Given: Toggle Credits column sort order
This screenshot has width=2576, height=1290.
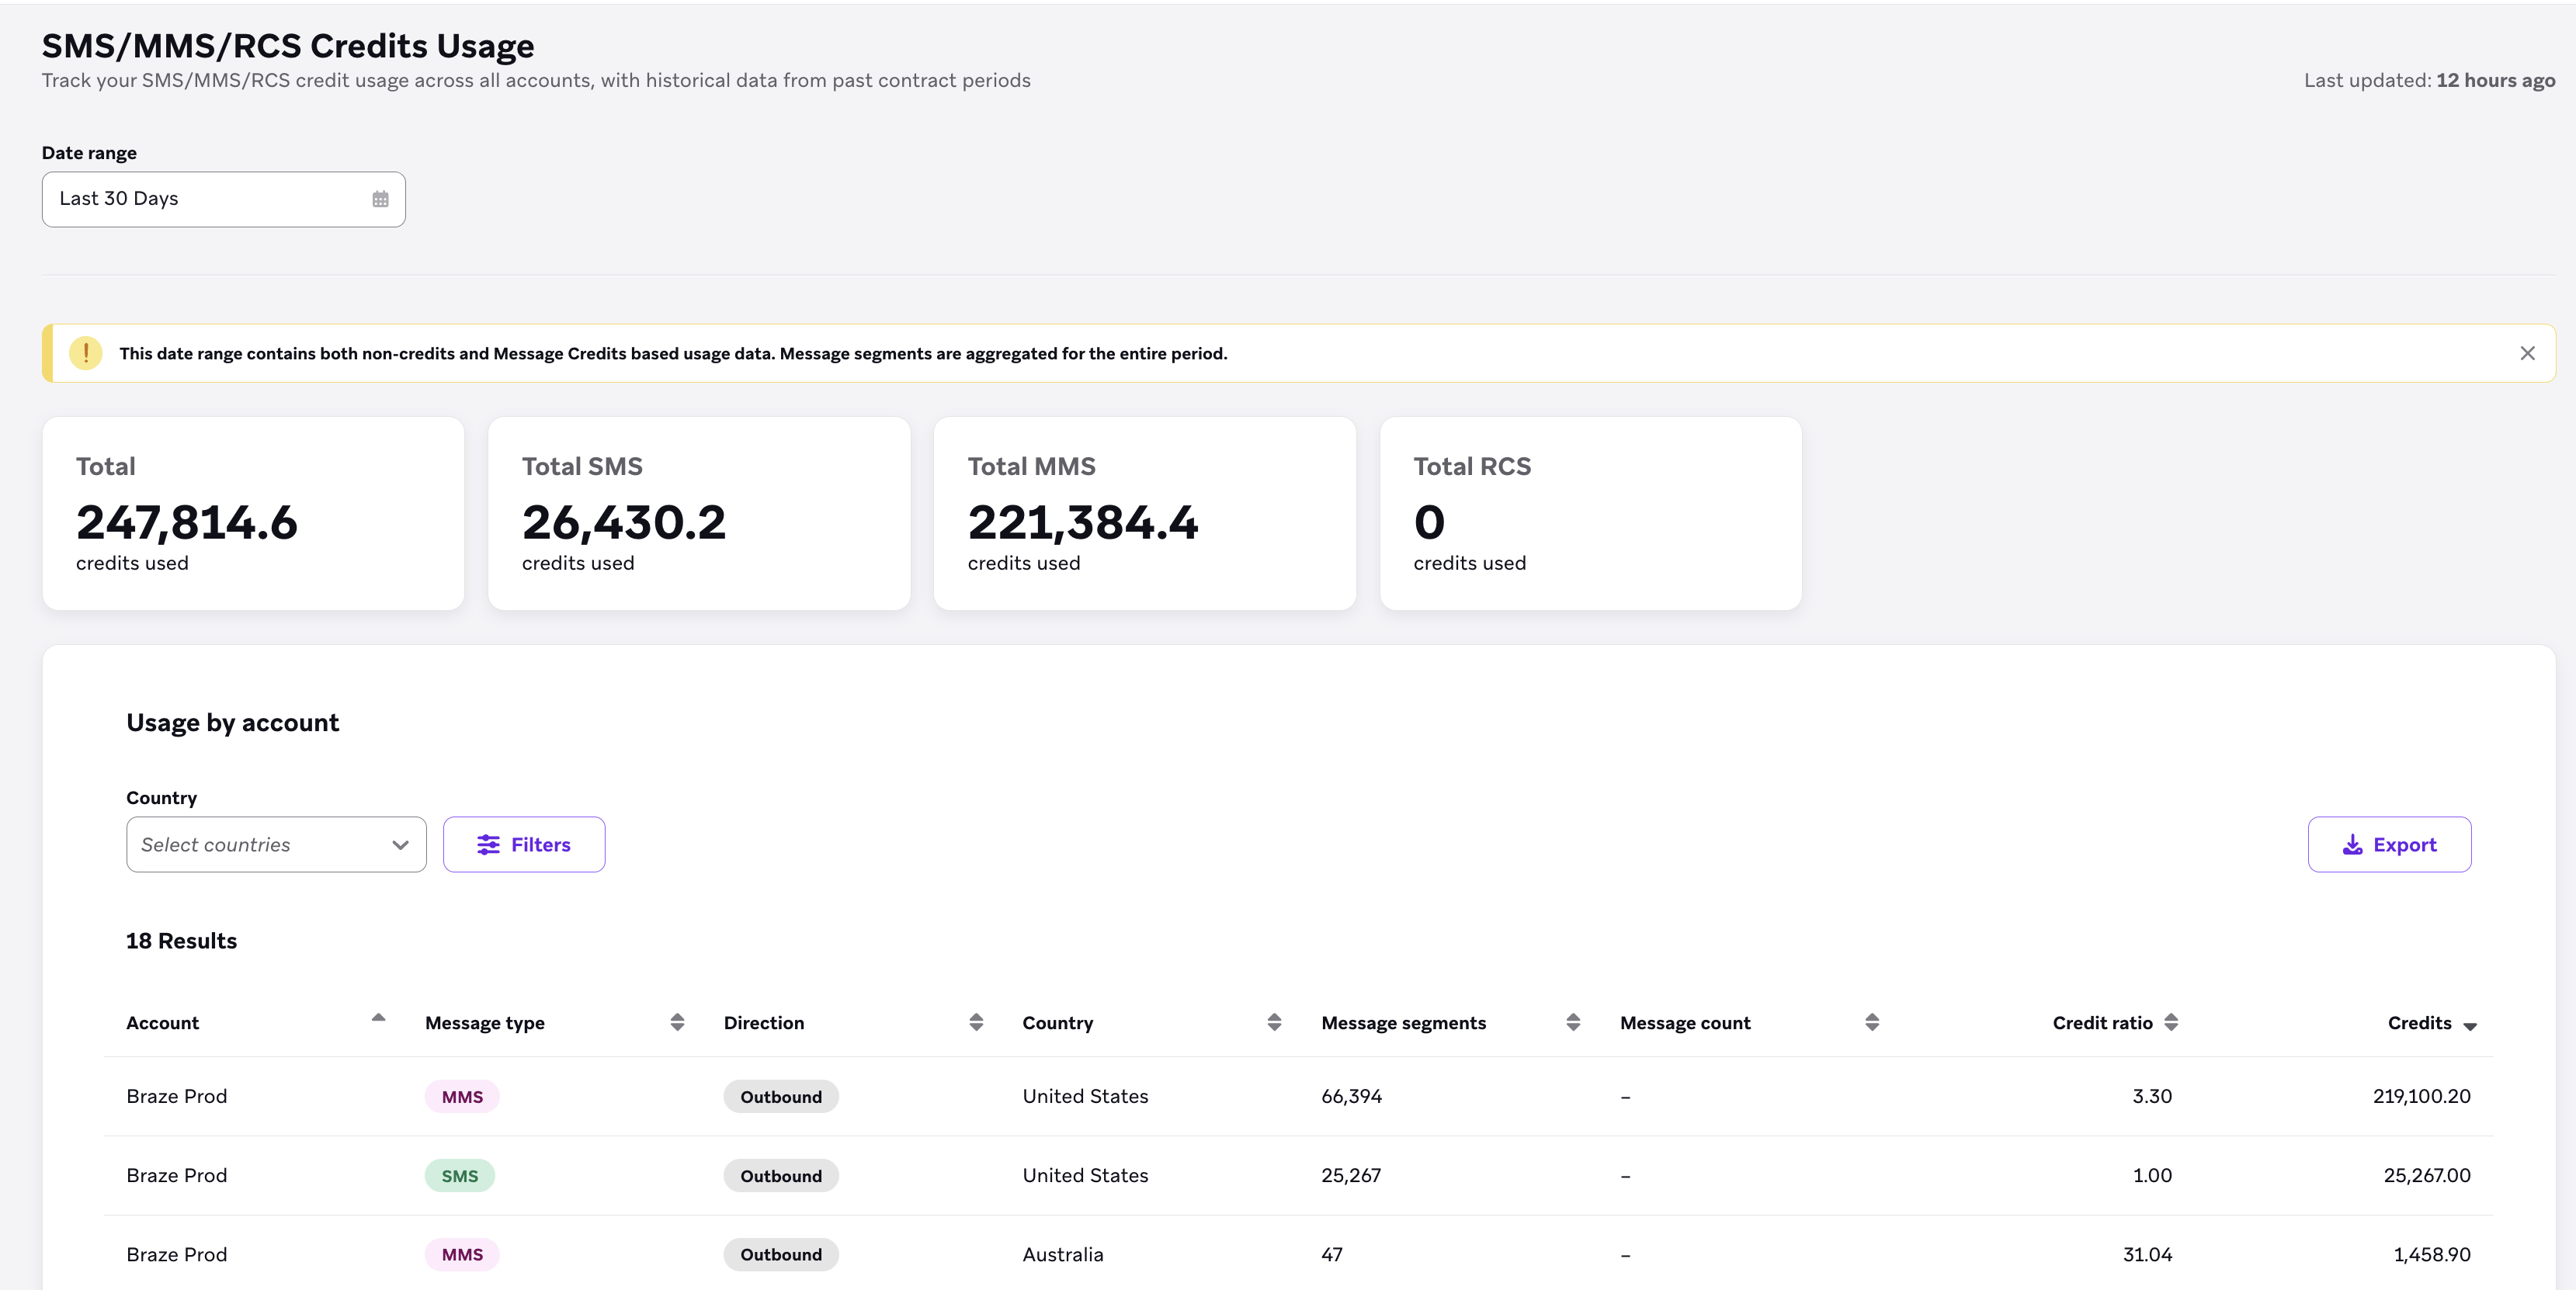Looking at the screenshot, I should point(2470,1026).
